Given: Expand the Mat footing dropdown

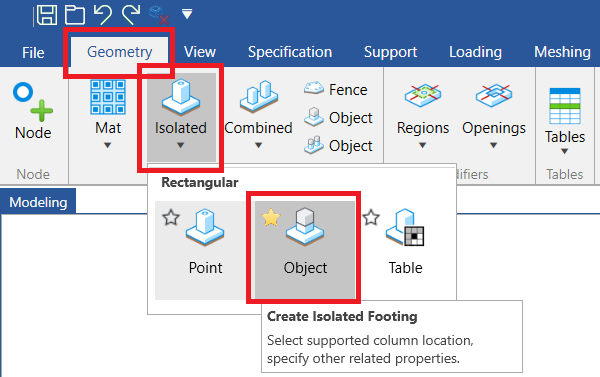Looking at the screenshot, I should (x=108, y=145).
